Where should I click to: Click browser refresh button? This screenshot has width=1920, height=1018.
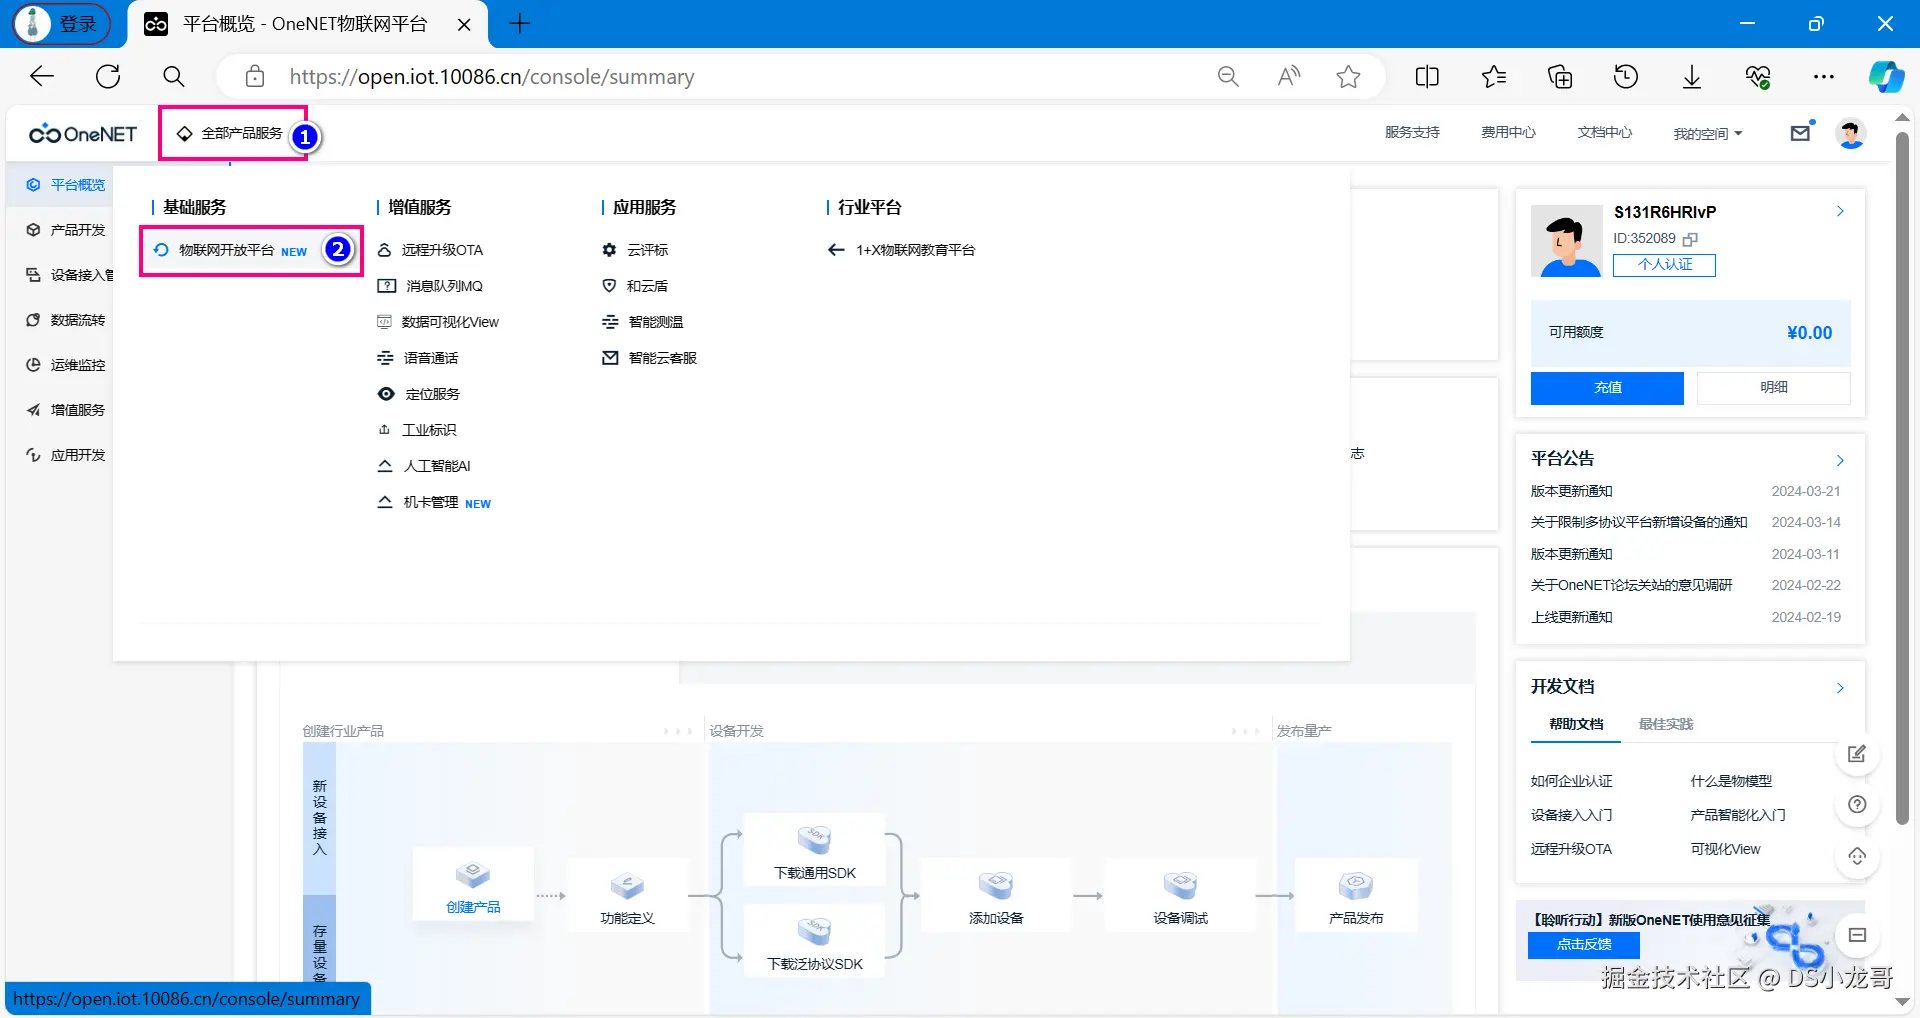coord(108,77)
